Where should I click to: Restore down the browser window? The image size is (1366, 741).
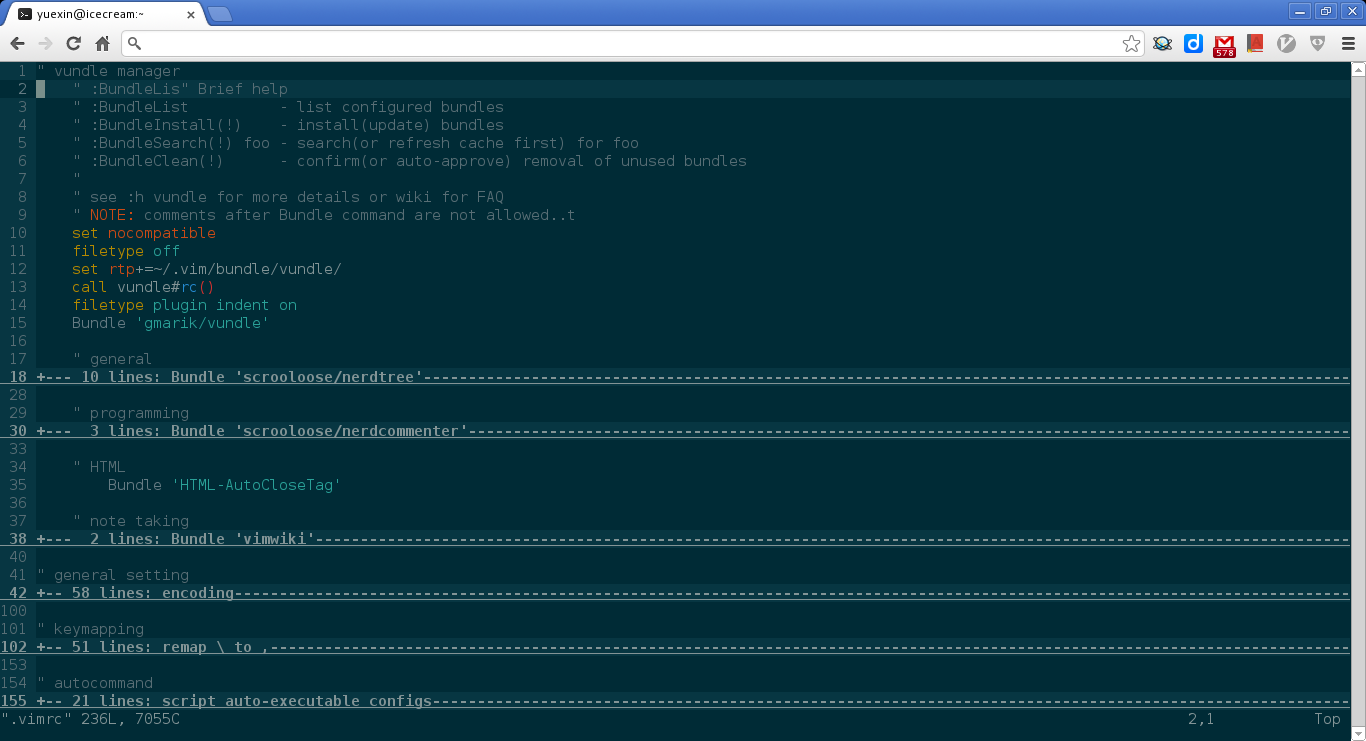click(x=1325, y=10)
